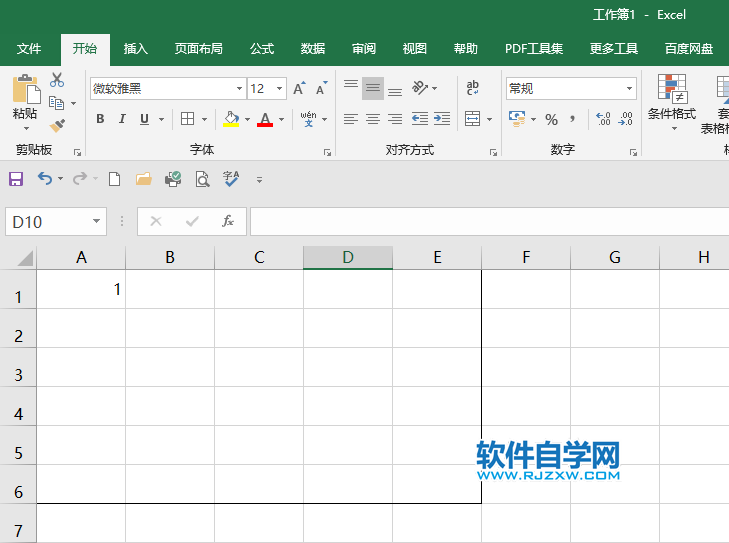Viewport: 729px width, 543px height.
Task: Toggle Italic formatting
Action: (x=122, y=119)
